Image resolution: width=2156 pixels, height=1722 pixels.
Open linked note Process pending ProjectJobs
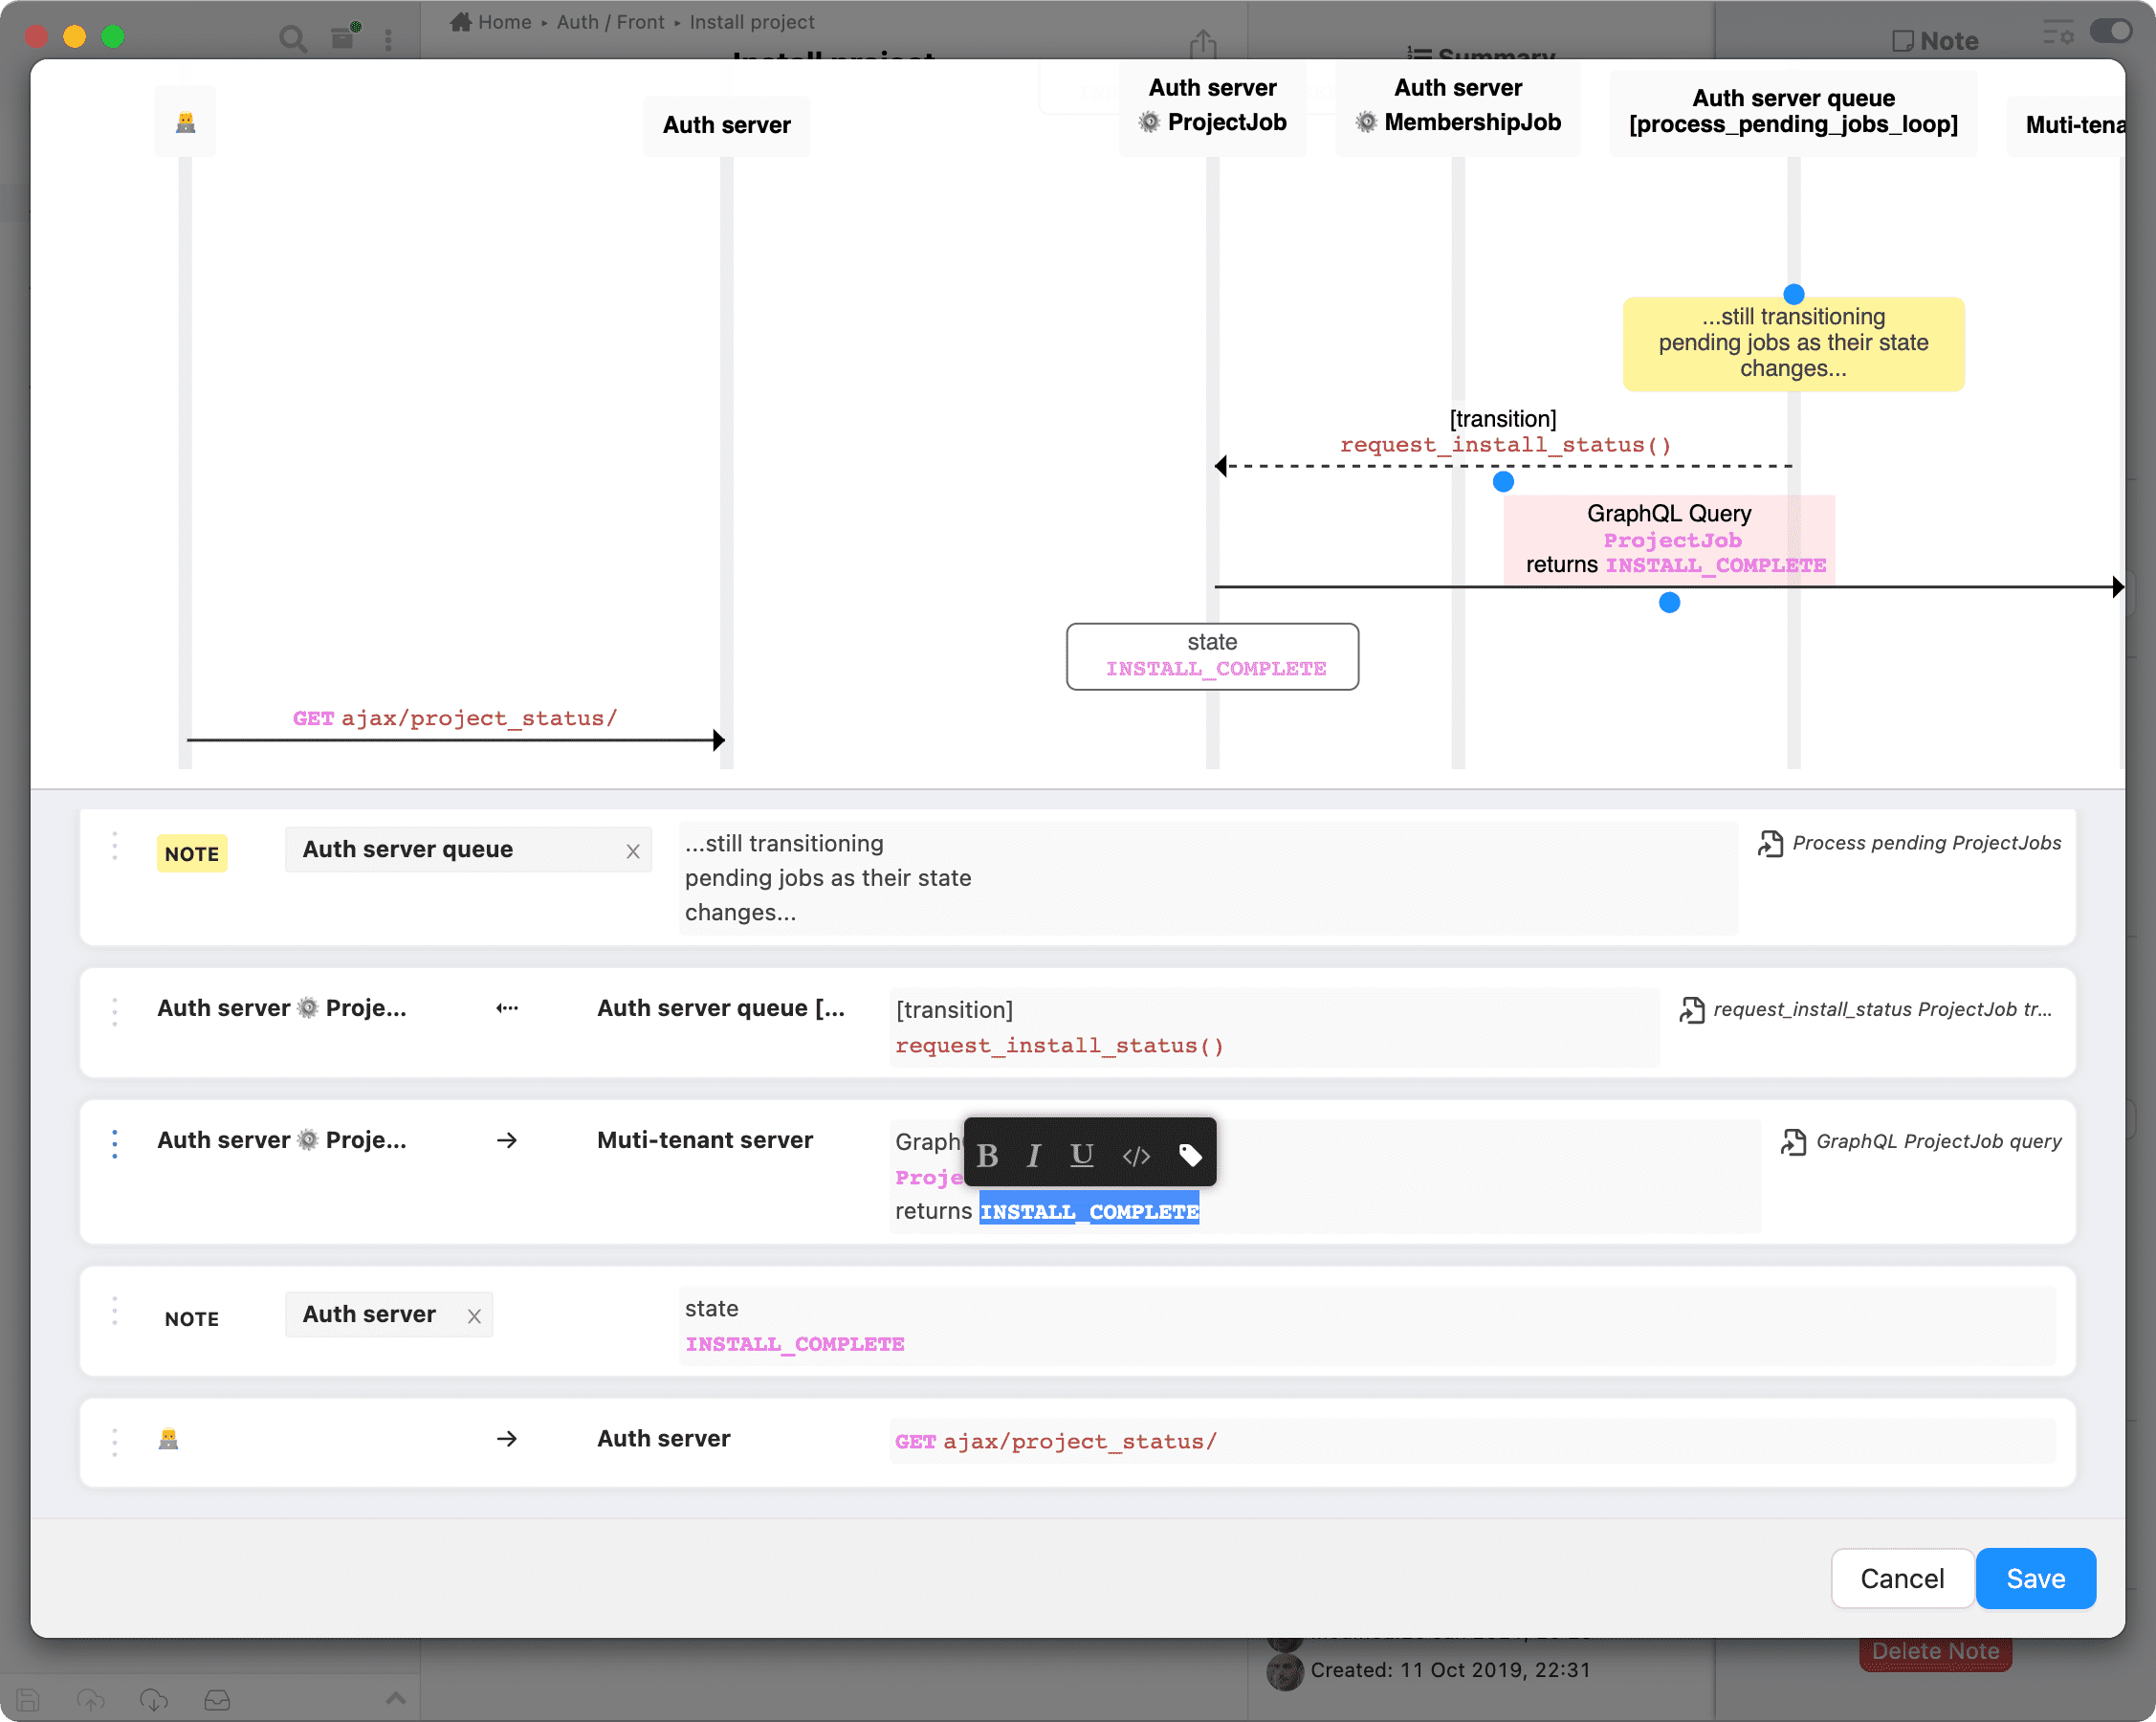pyautogui.click(x=1909, y=843)
